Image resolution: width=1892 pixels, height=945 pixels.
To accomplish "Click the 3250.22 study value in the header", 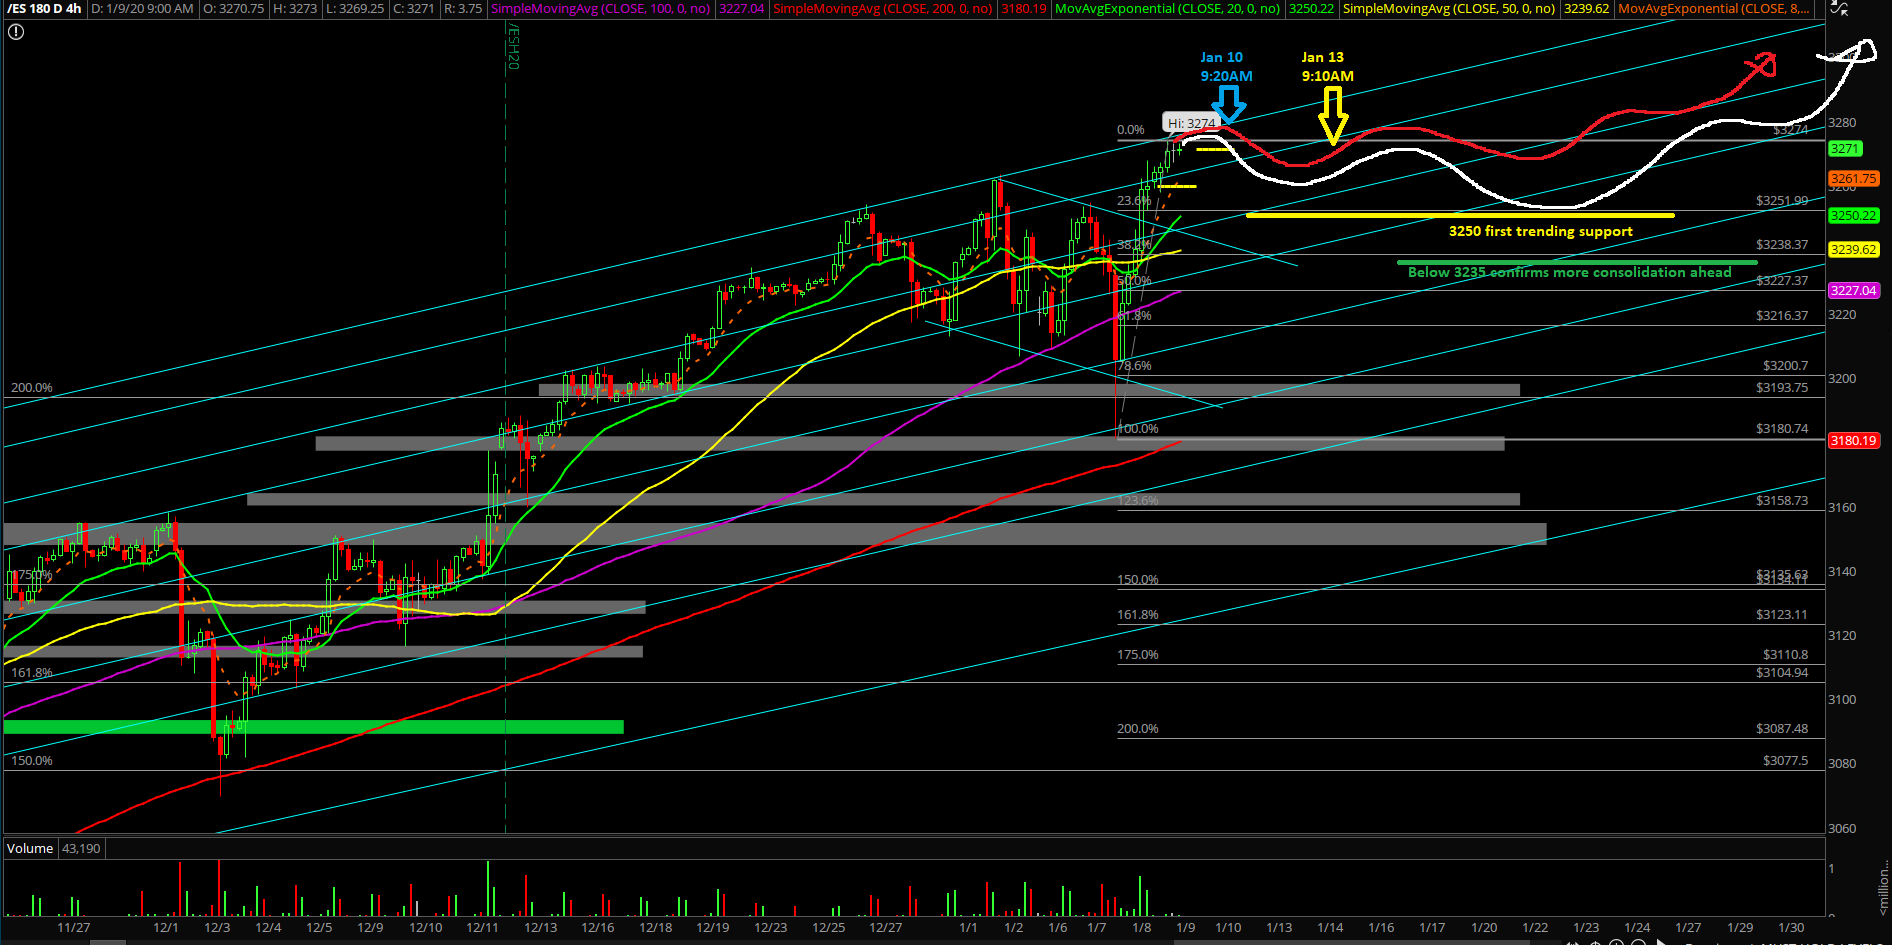I will click(1311, 9).
